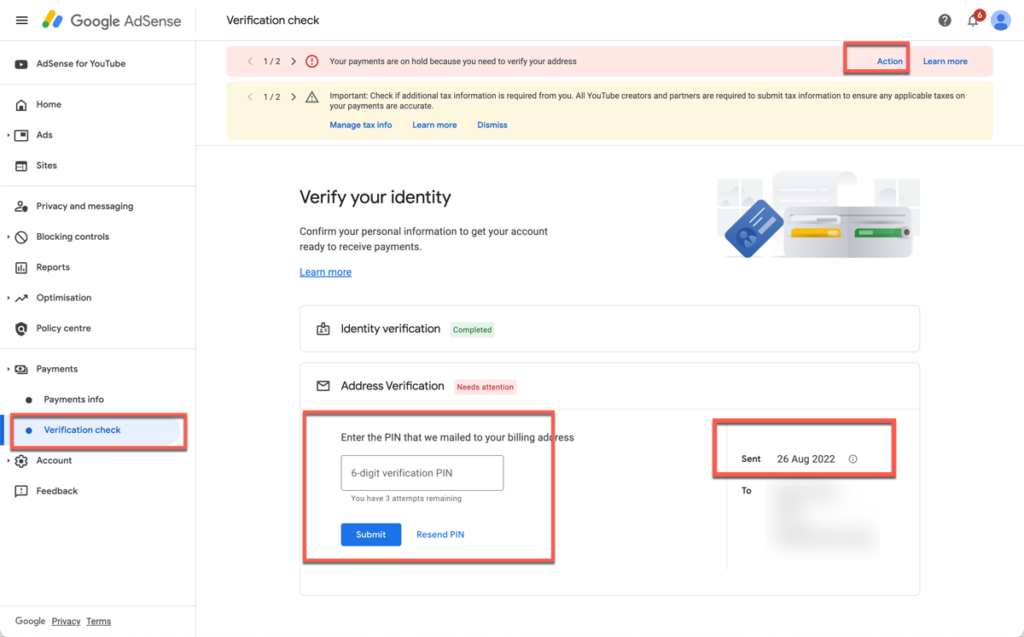Click the Action link in red alert

pyautogui.click(x=889, y=61)
